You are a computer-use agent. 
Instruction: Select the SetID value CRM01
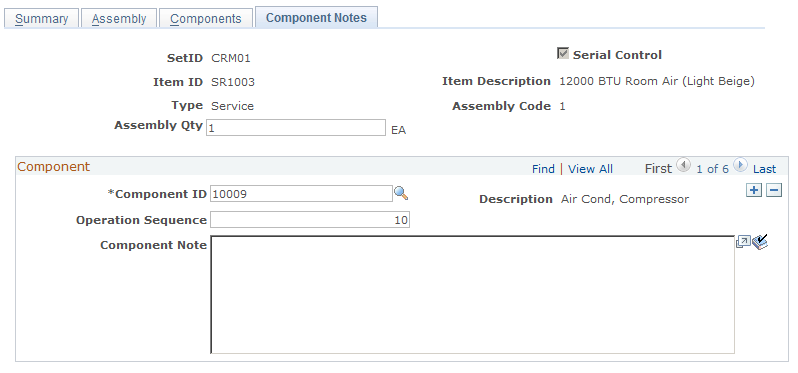point(231,58)
